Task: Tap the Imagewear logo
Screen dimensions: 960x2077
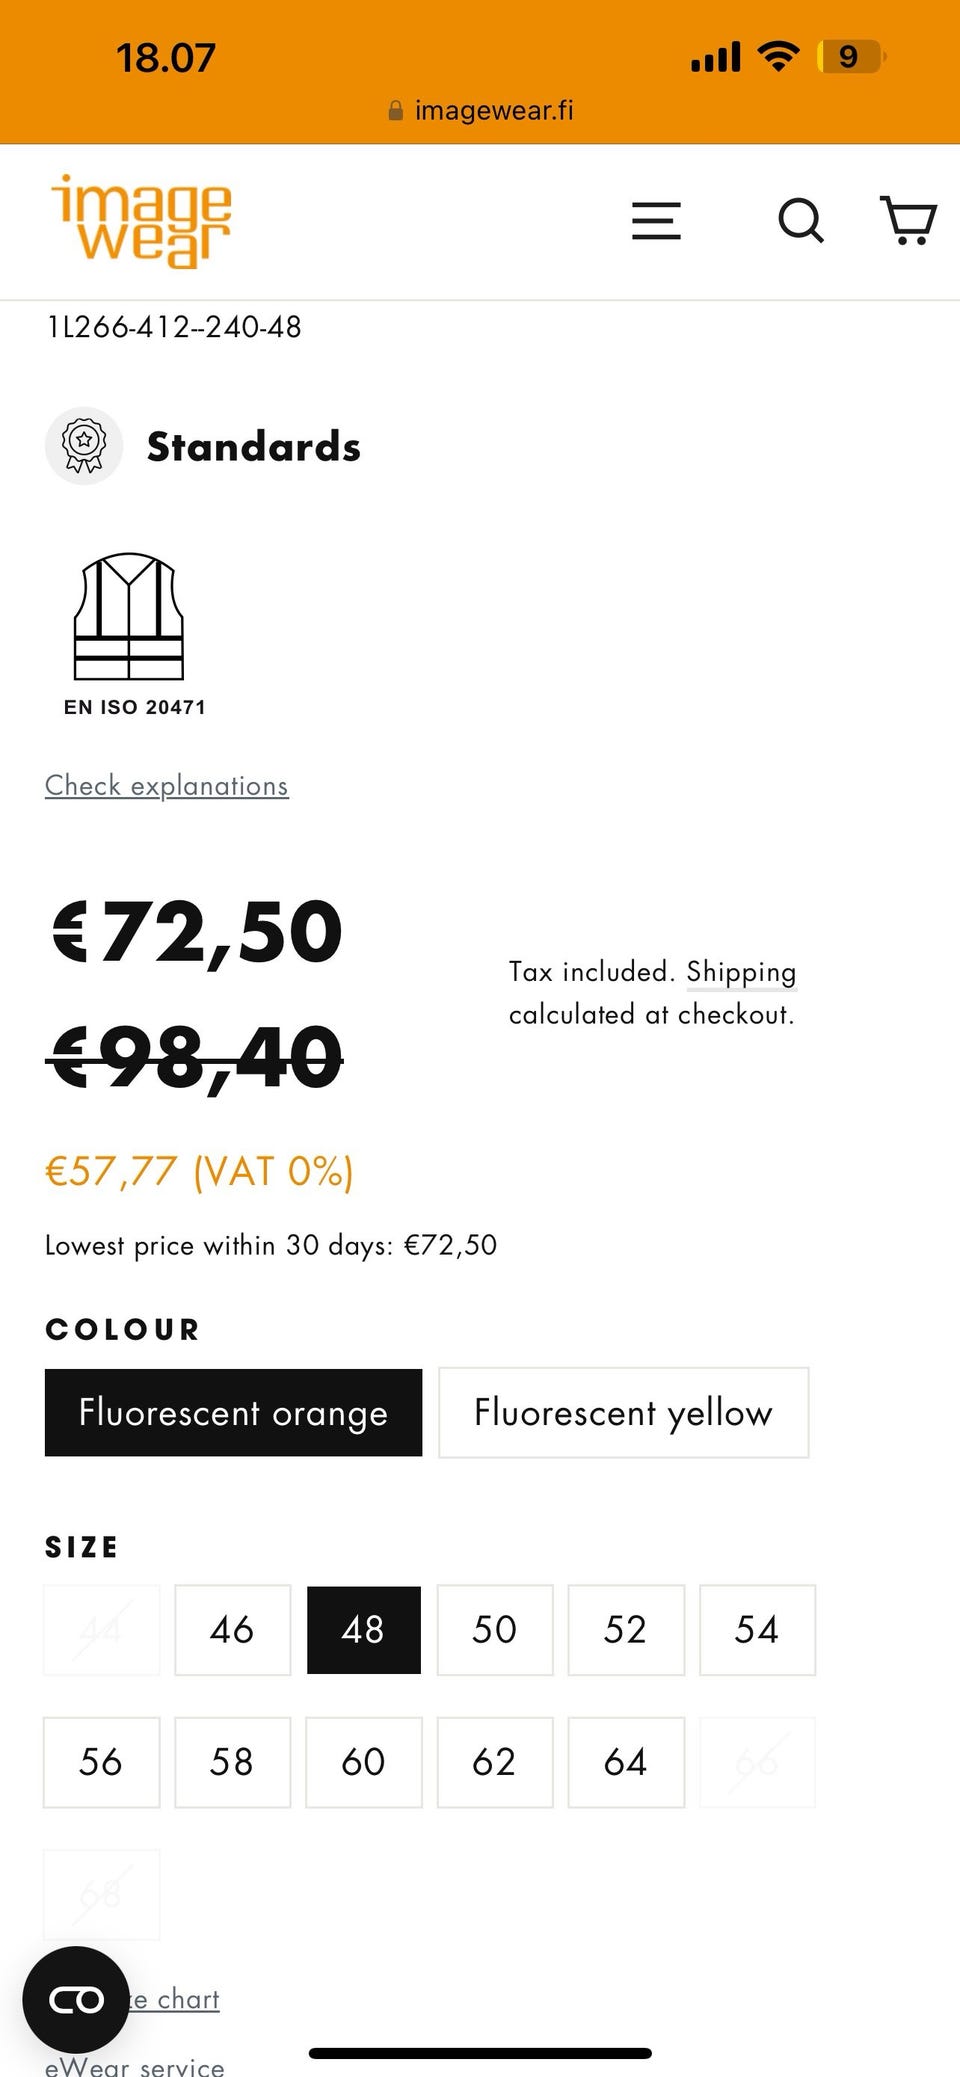Action: click(141, 221)
